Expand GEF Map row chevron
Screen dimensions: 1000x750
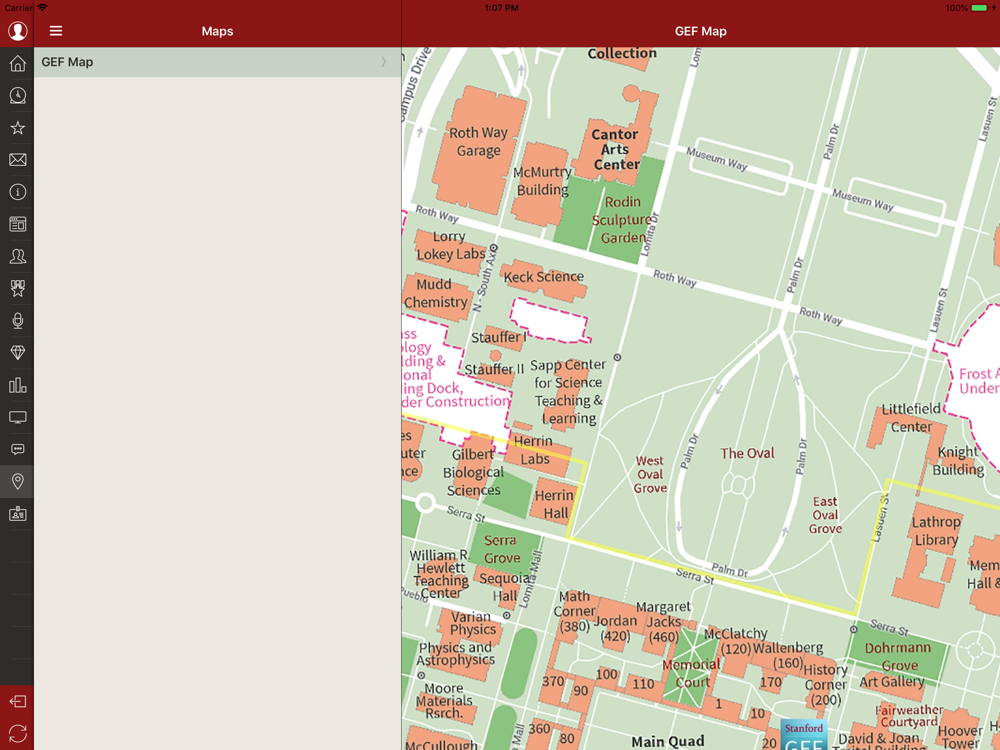tap(383, 62)
